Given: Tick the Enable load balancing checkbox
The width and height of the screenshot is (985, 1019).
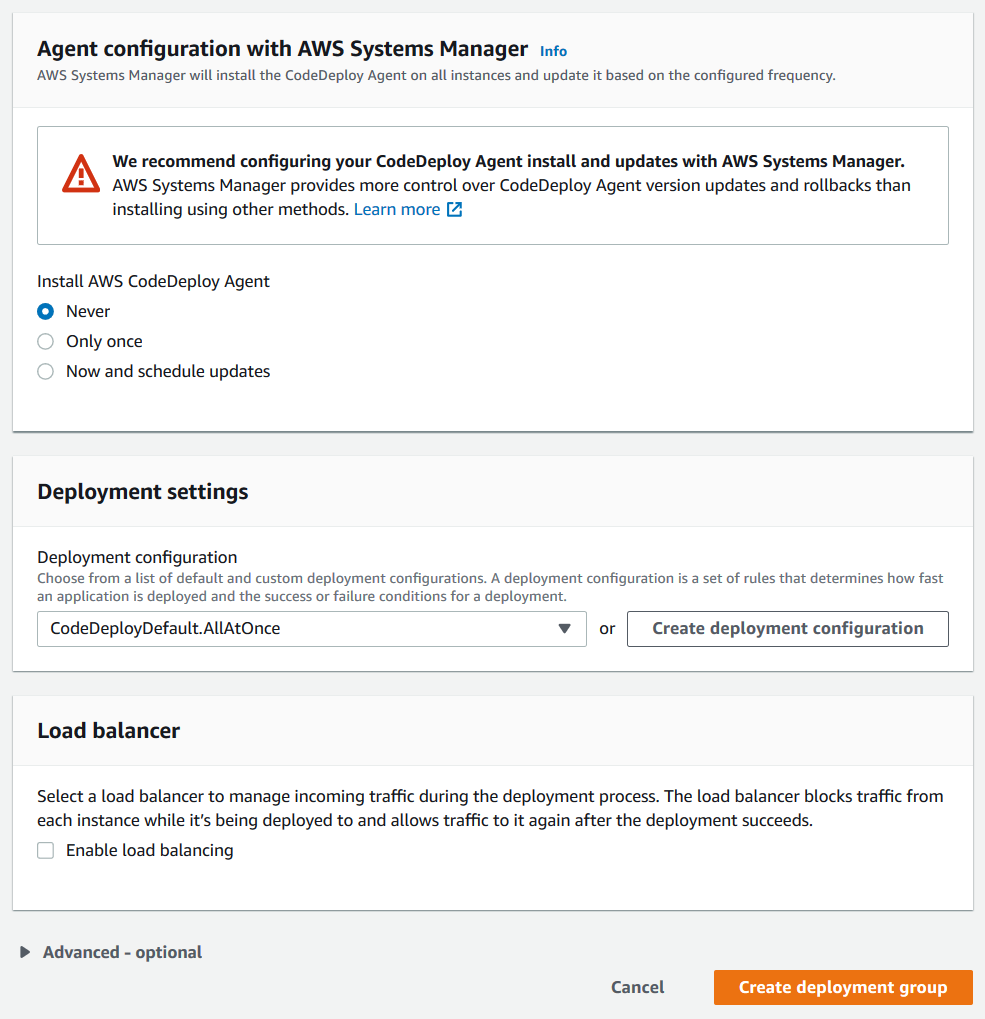Looking at the screenshot, I should (45, 850).
